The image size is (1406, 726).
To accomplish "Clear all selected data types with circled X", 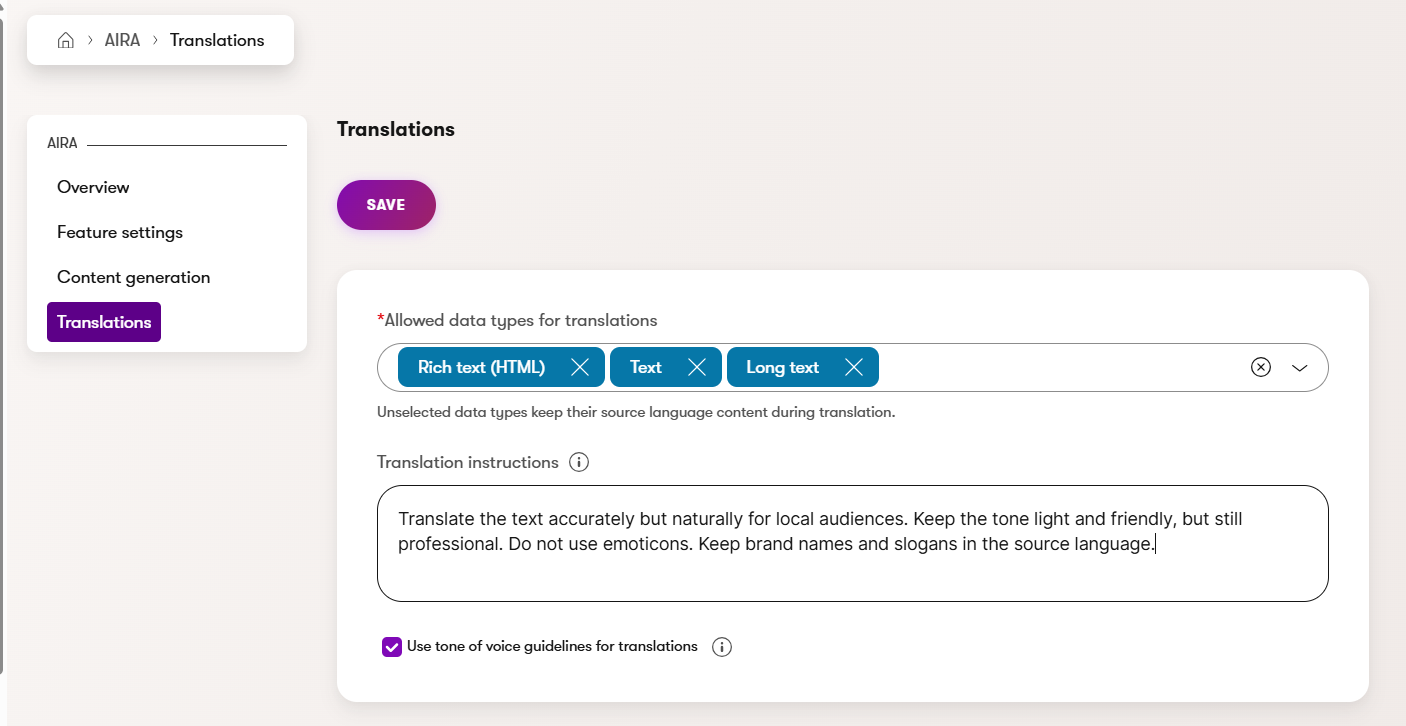I will 1260,367.
